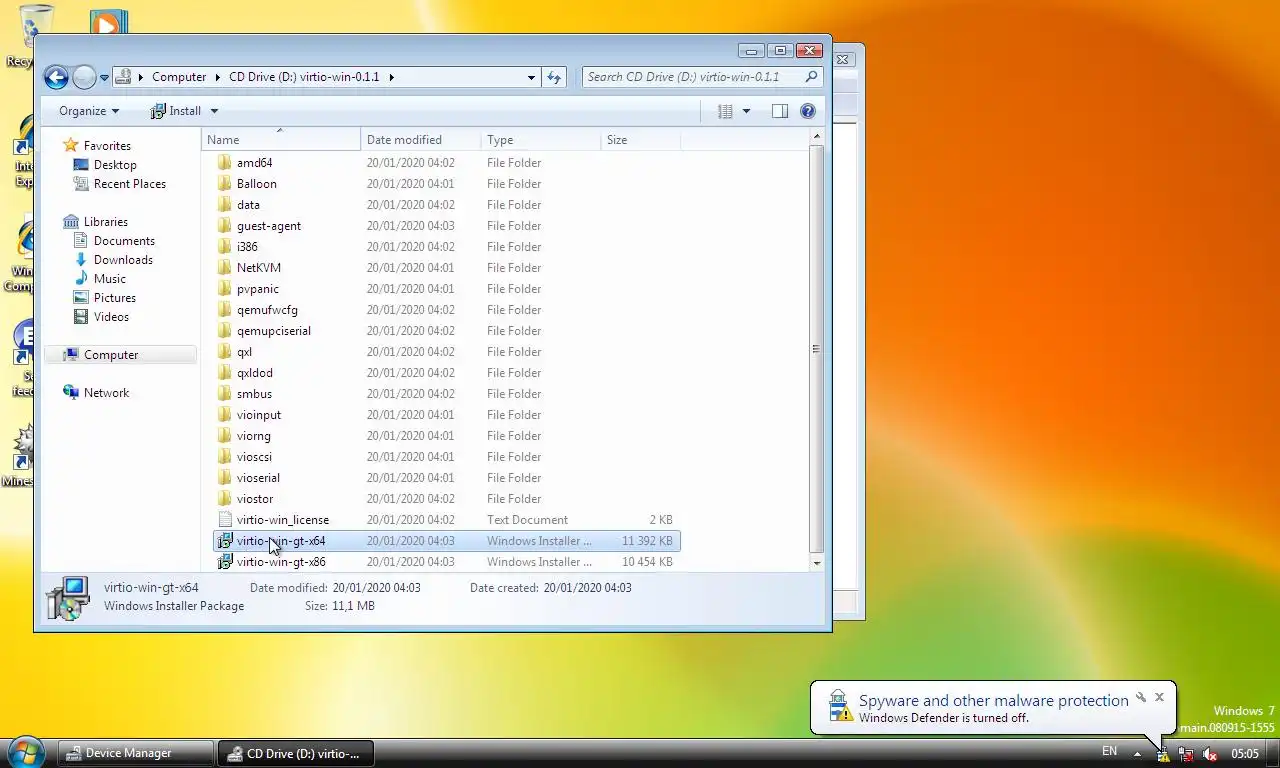The height and width of the screenshot is (768, 1280).
Task: Open Documents library
Action: pos(124,241)
